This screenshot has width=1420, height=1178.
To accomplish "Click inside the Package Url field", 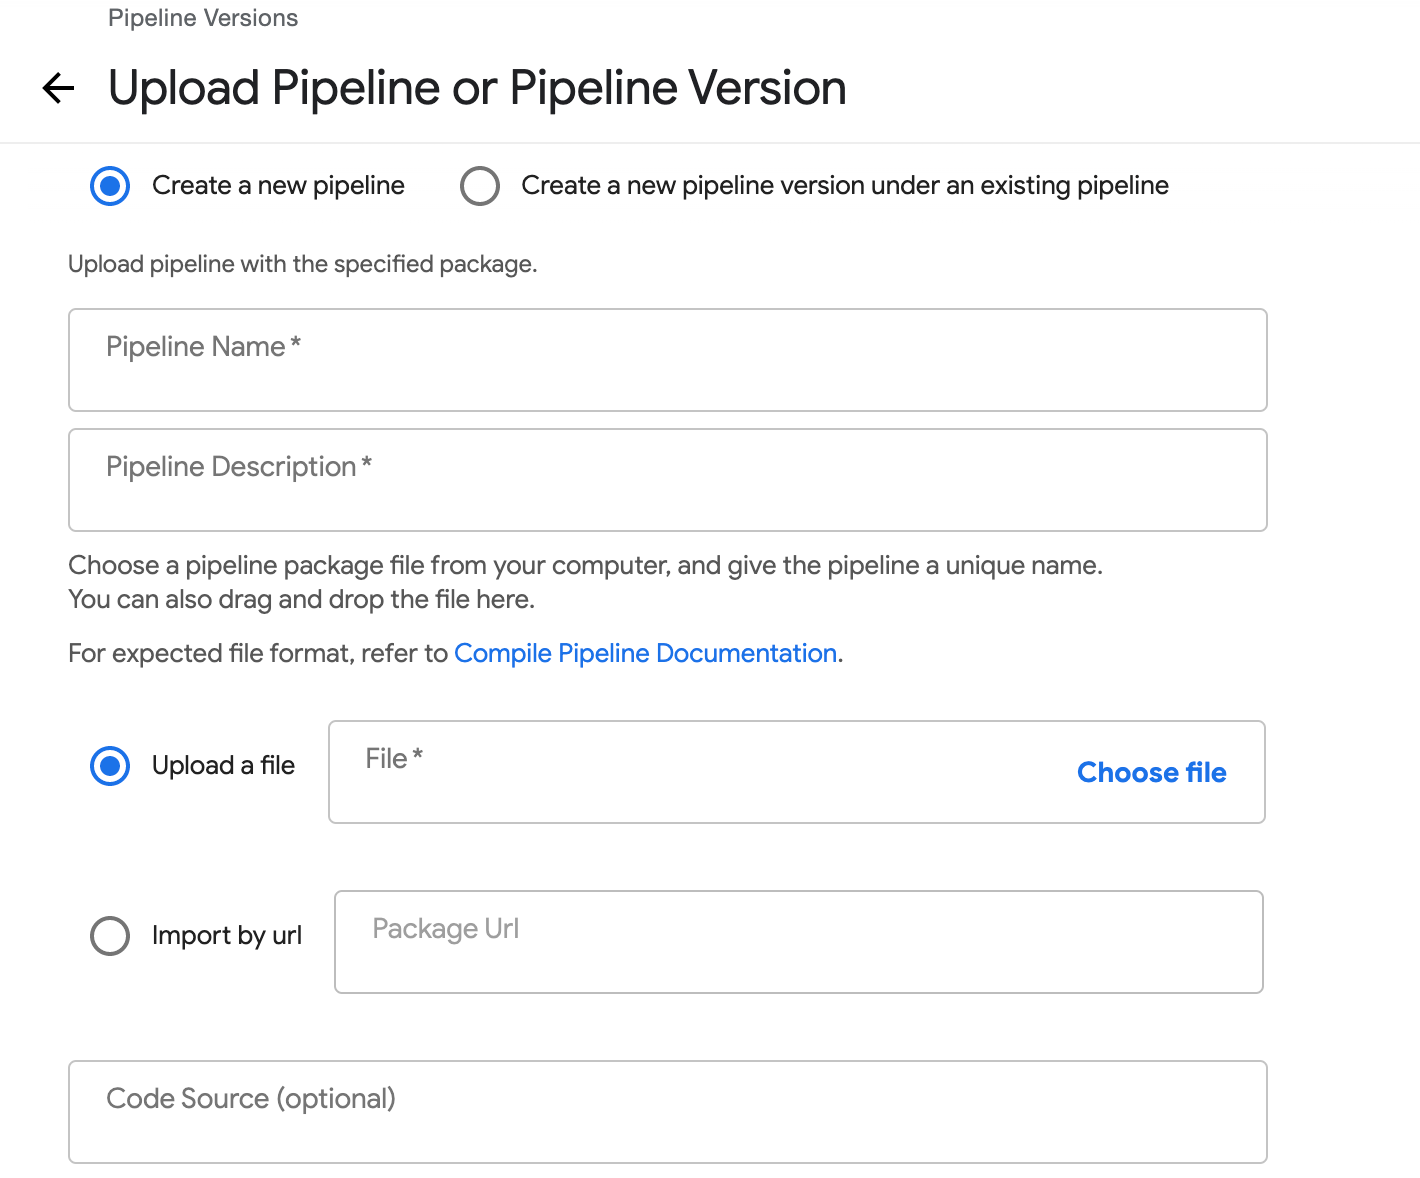I will tap(799, 942).
